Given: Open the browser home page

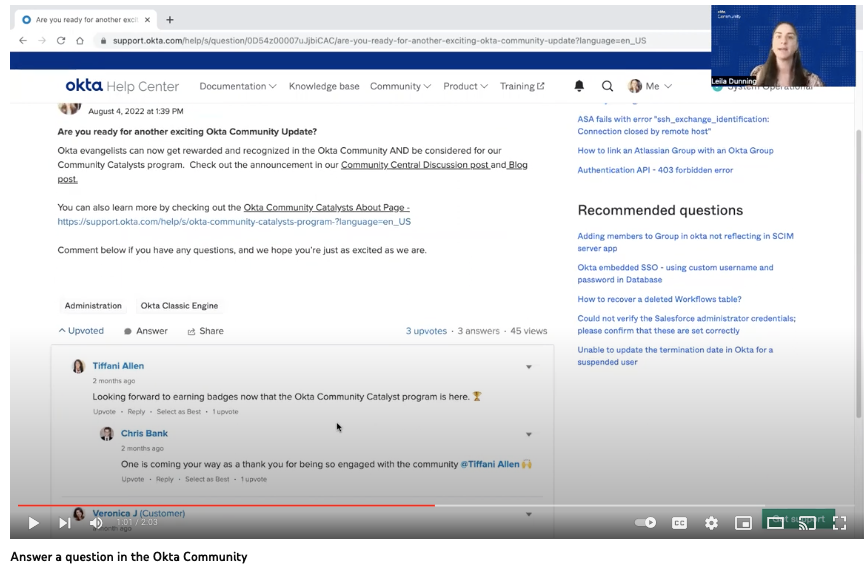Looking at the screenshot, I should pyautogui.click(x=80, y=40).
